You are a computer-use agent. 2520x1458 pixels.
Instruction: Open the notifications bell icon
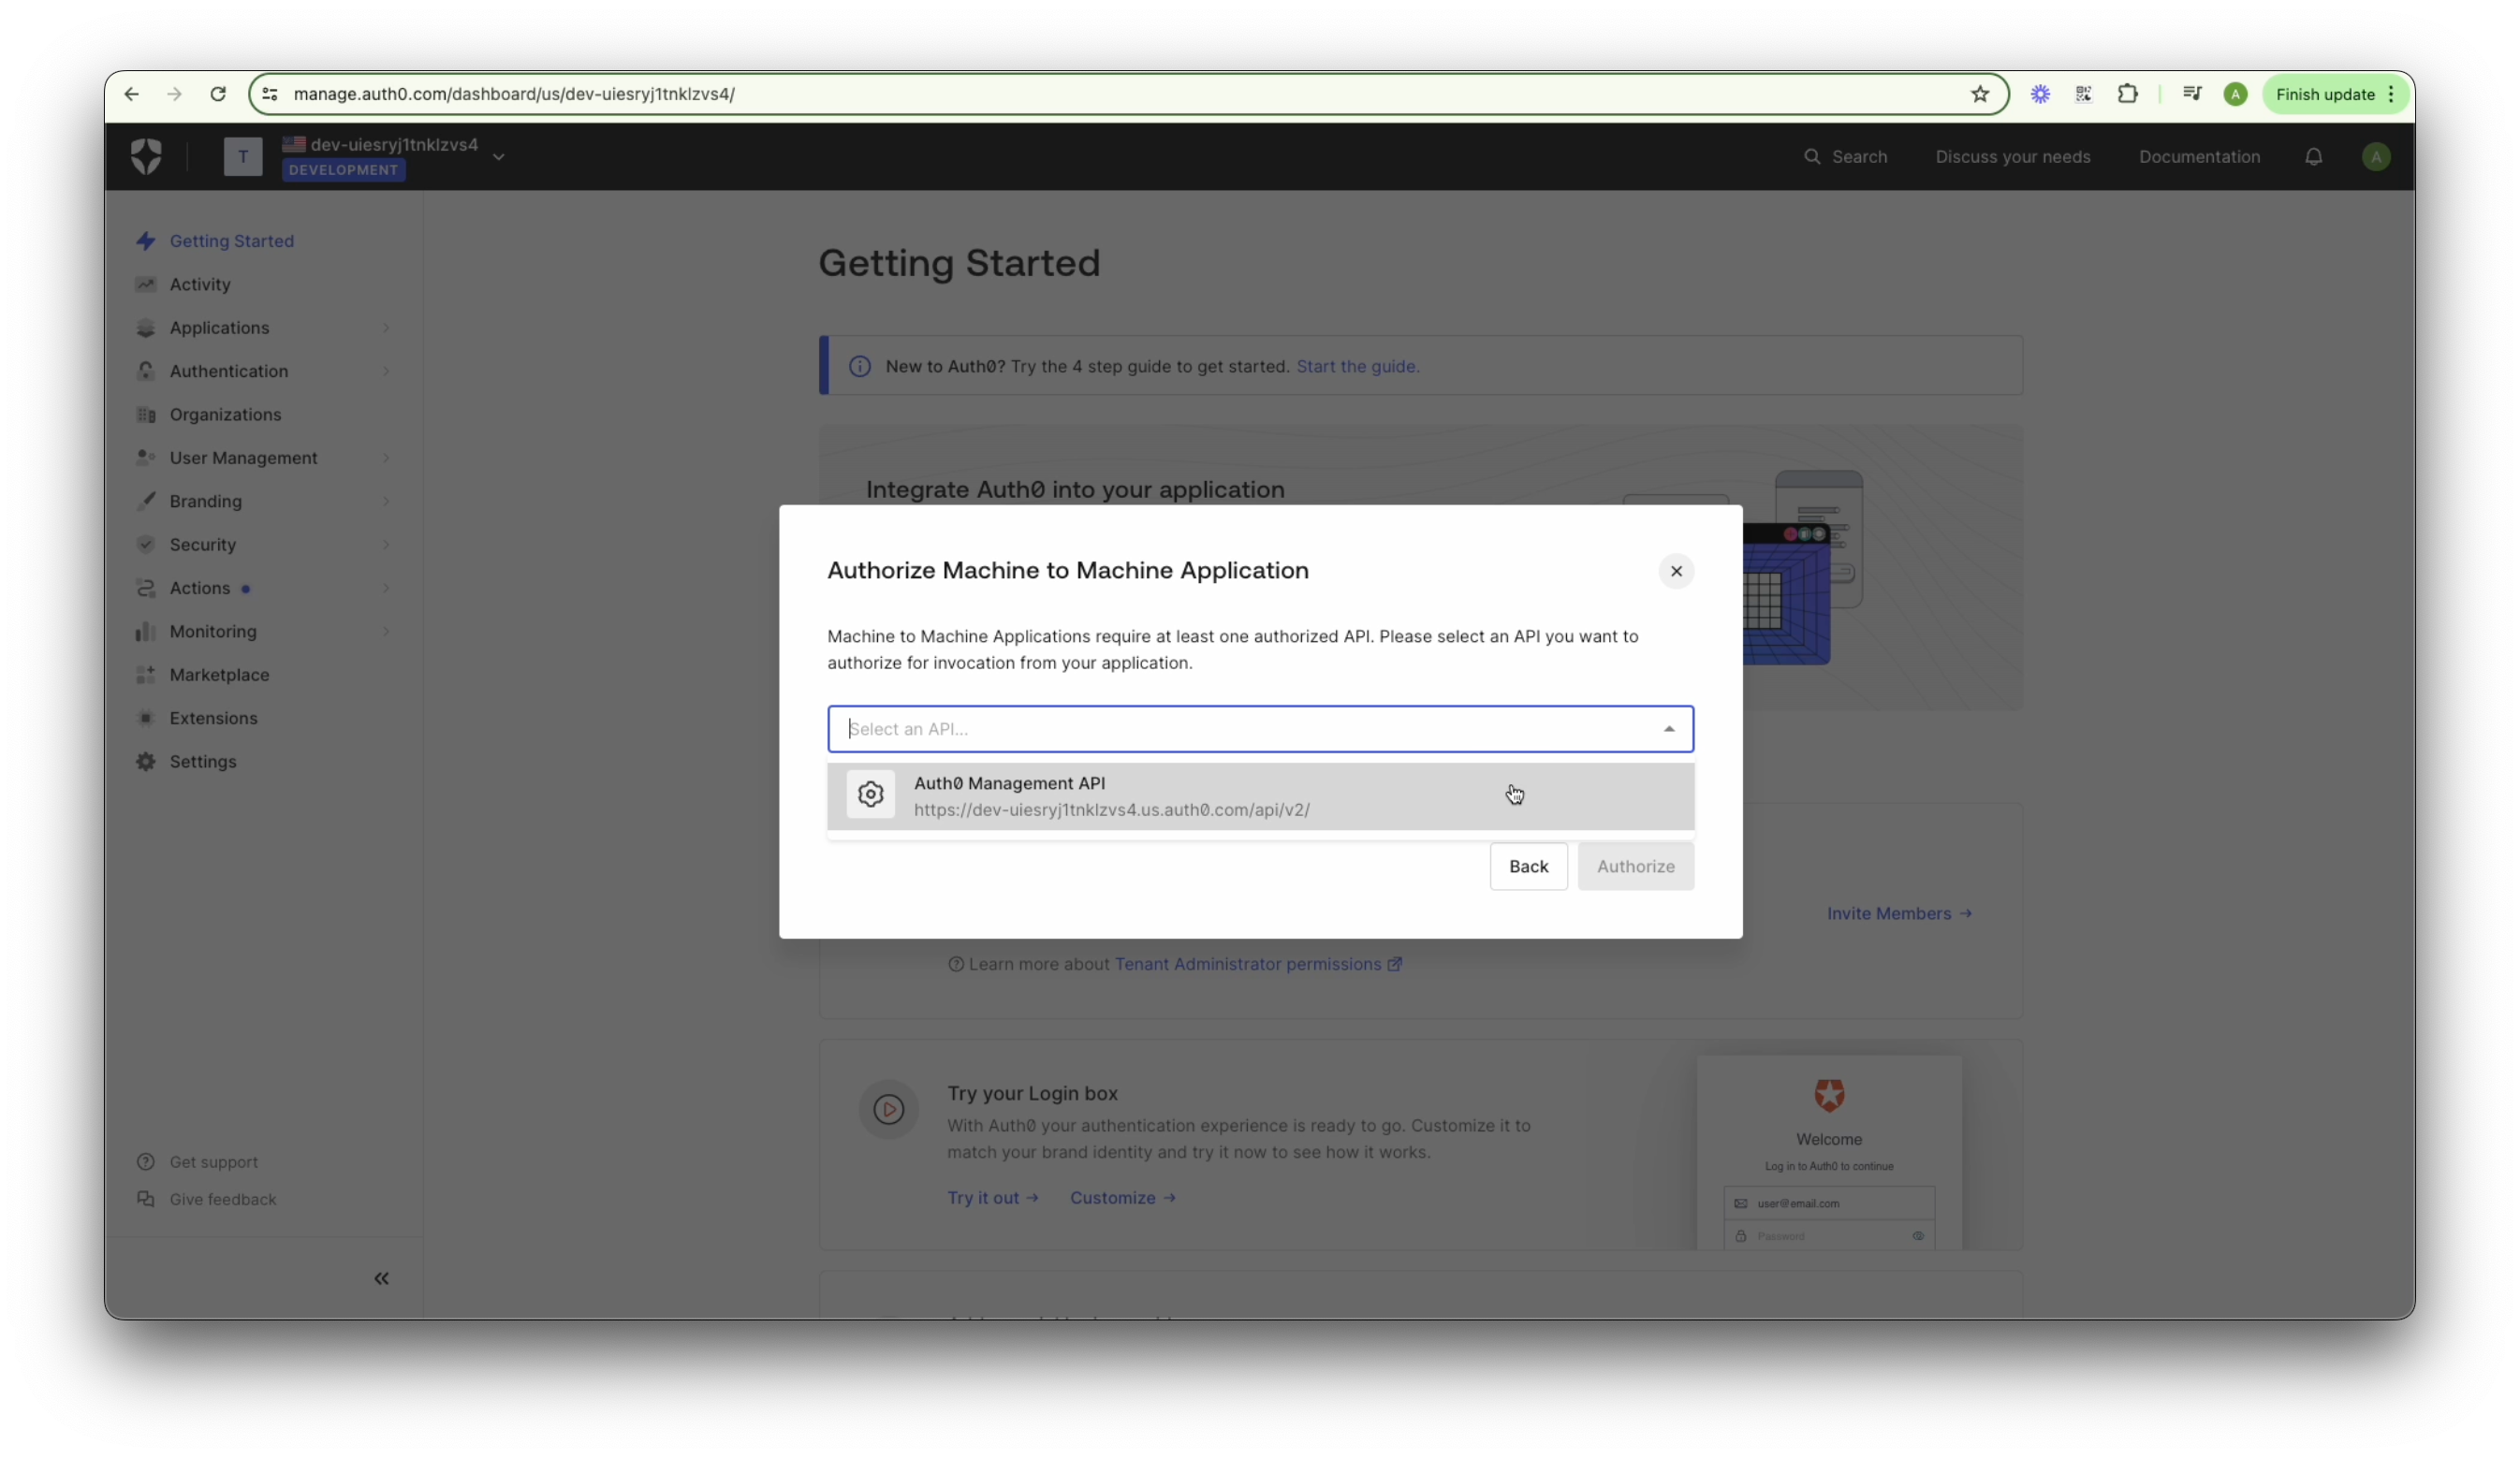(x=2313, y=157)
